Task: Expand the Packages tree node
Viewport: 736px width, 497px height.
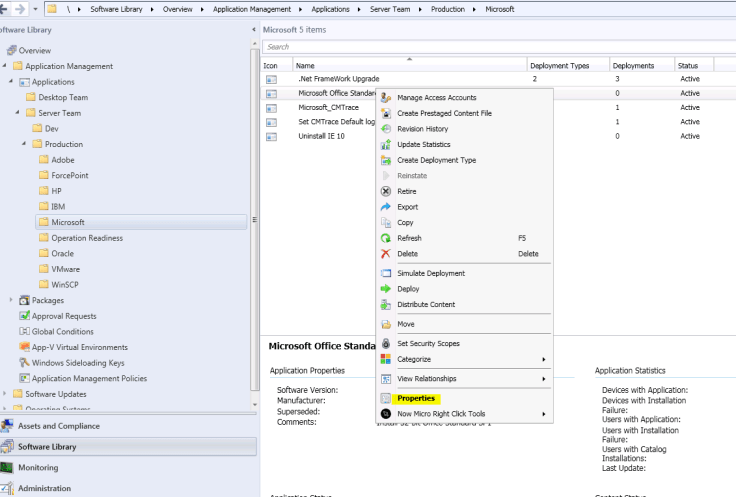Action: tap(12, 300)
